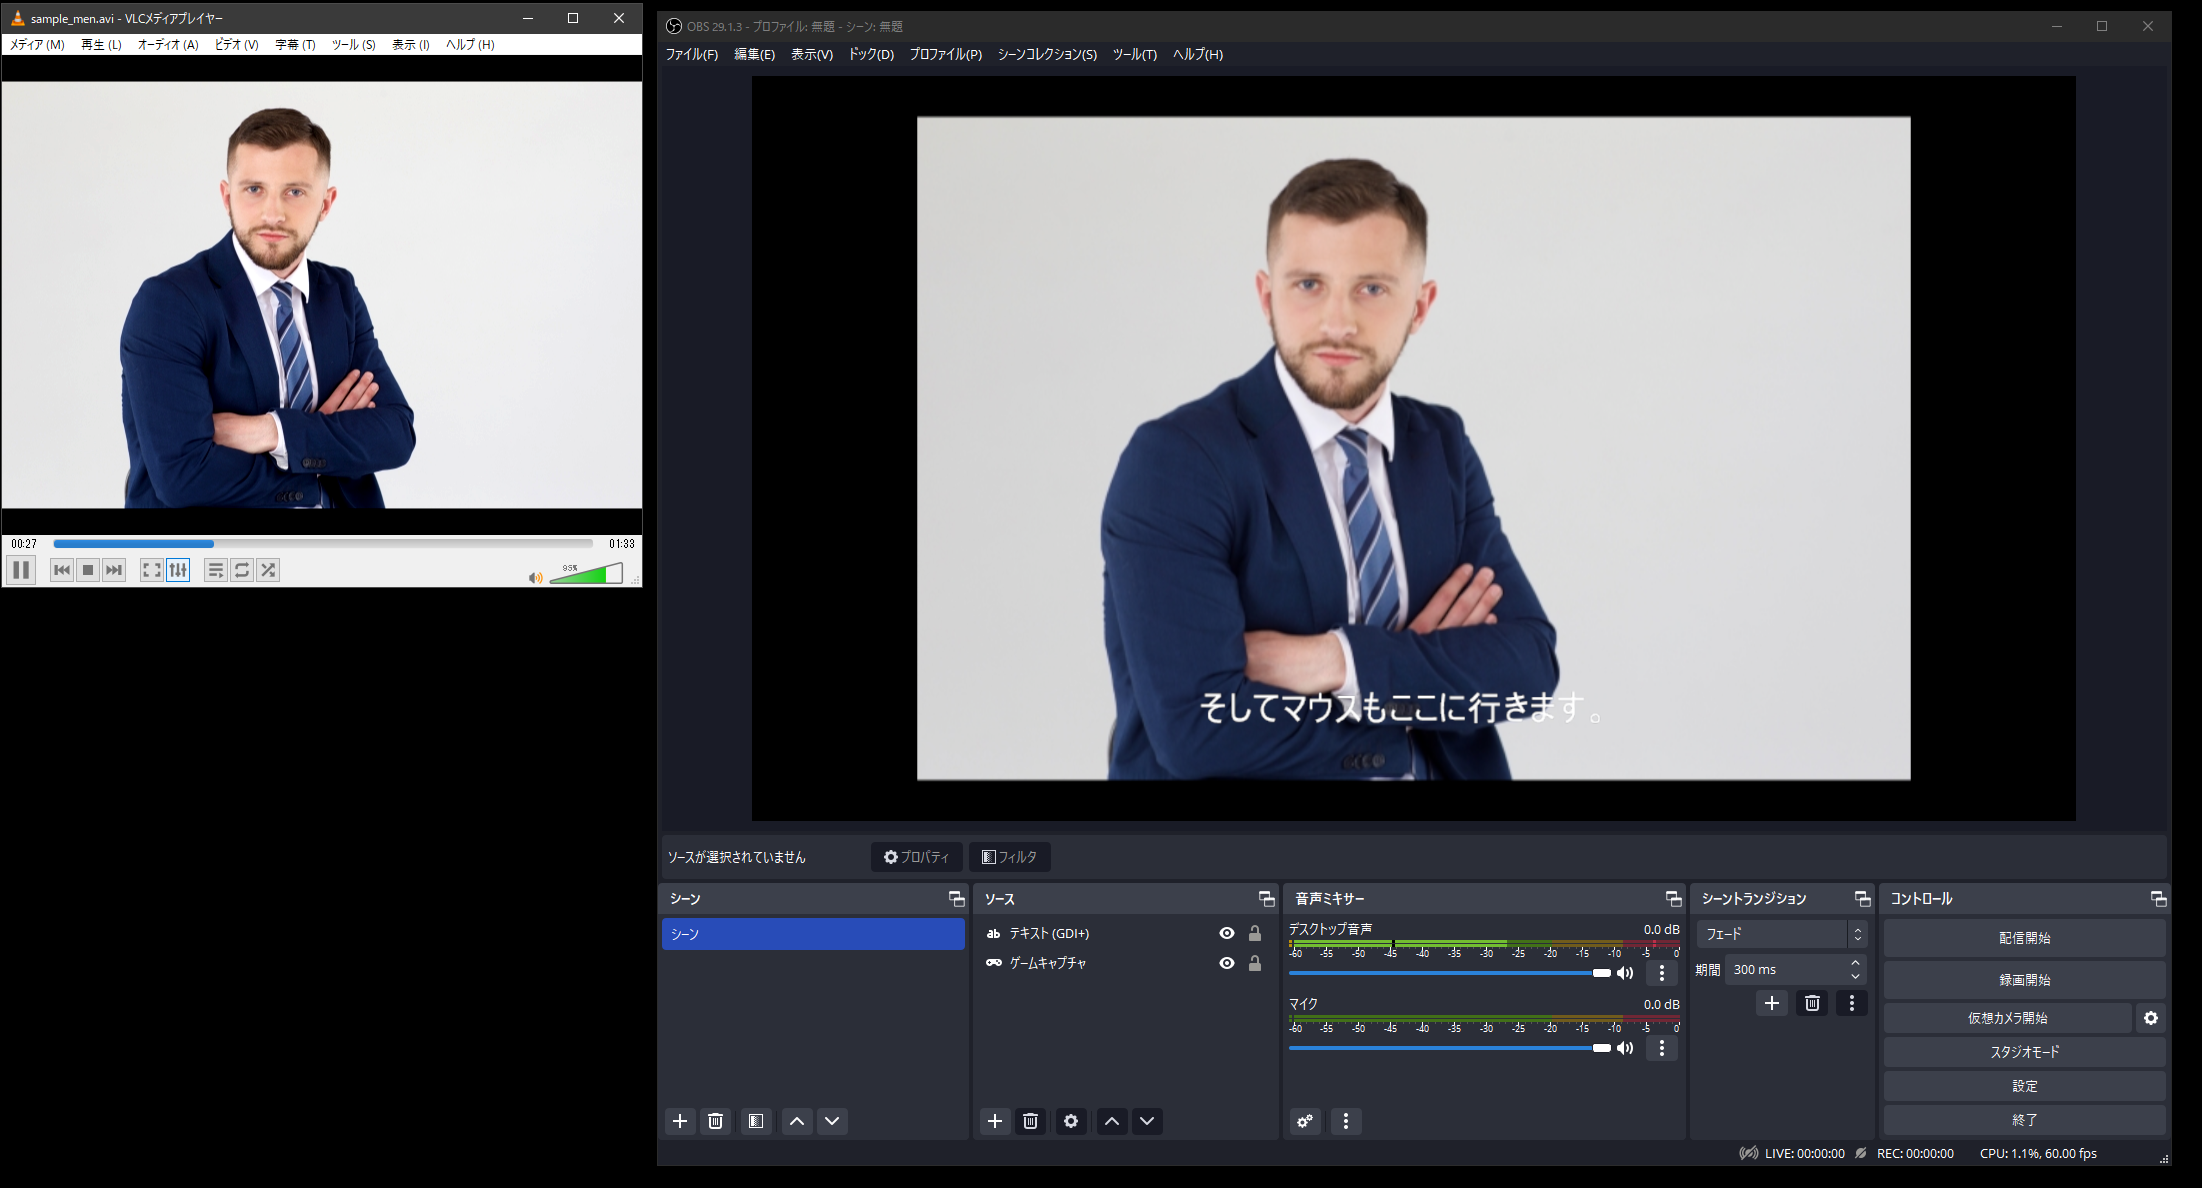Toggle VLC loop playback icon
This screenshot has height=1188, width=2202.
point(242,570)
